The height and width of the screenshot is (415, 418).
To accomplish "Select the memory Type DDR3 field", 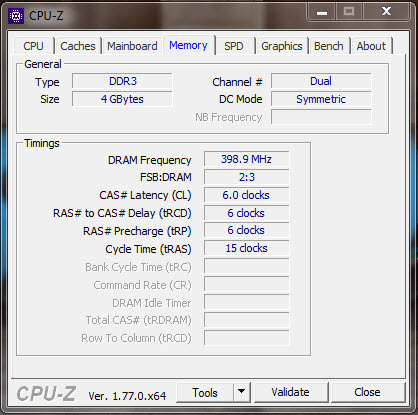I will pos(122,81).
